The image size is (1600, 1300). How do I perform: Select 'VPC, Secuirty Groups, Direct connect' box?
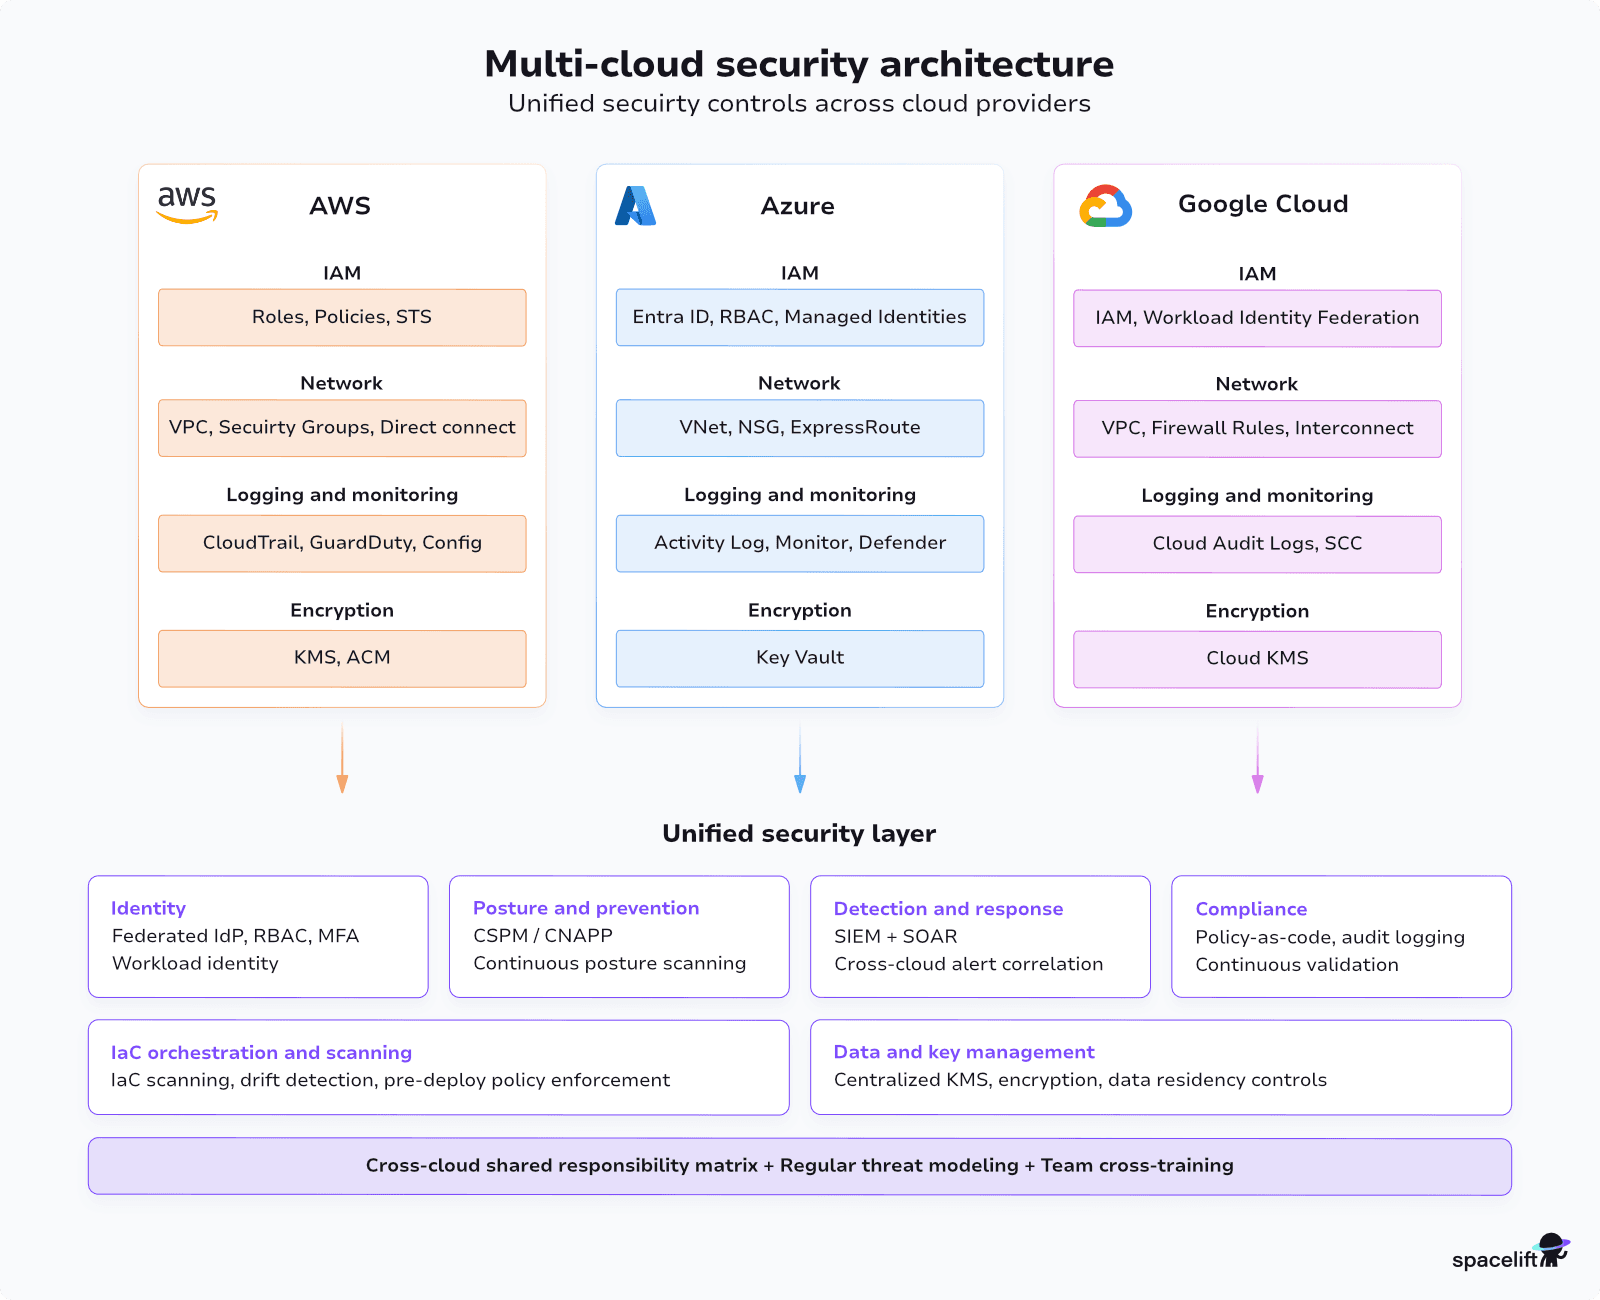pyautogui.click(x=342, y=428)
